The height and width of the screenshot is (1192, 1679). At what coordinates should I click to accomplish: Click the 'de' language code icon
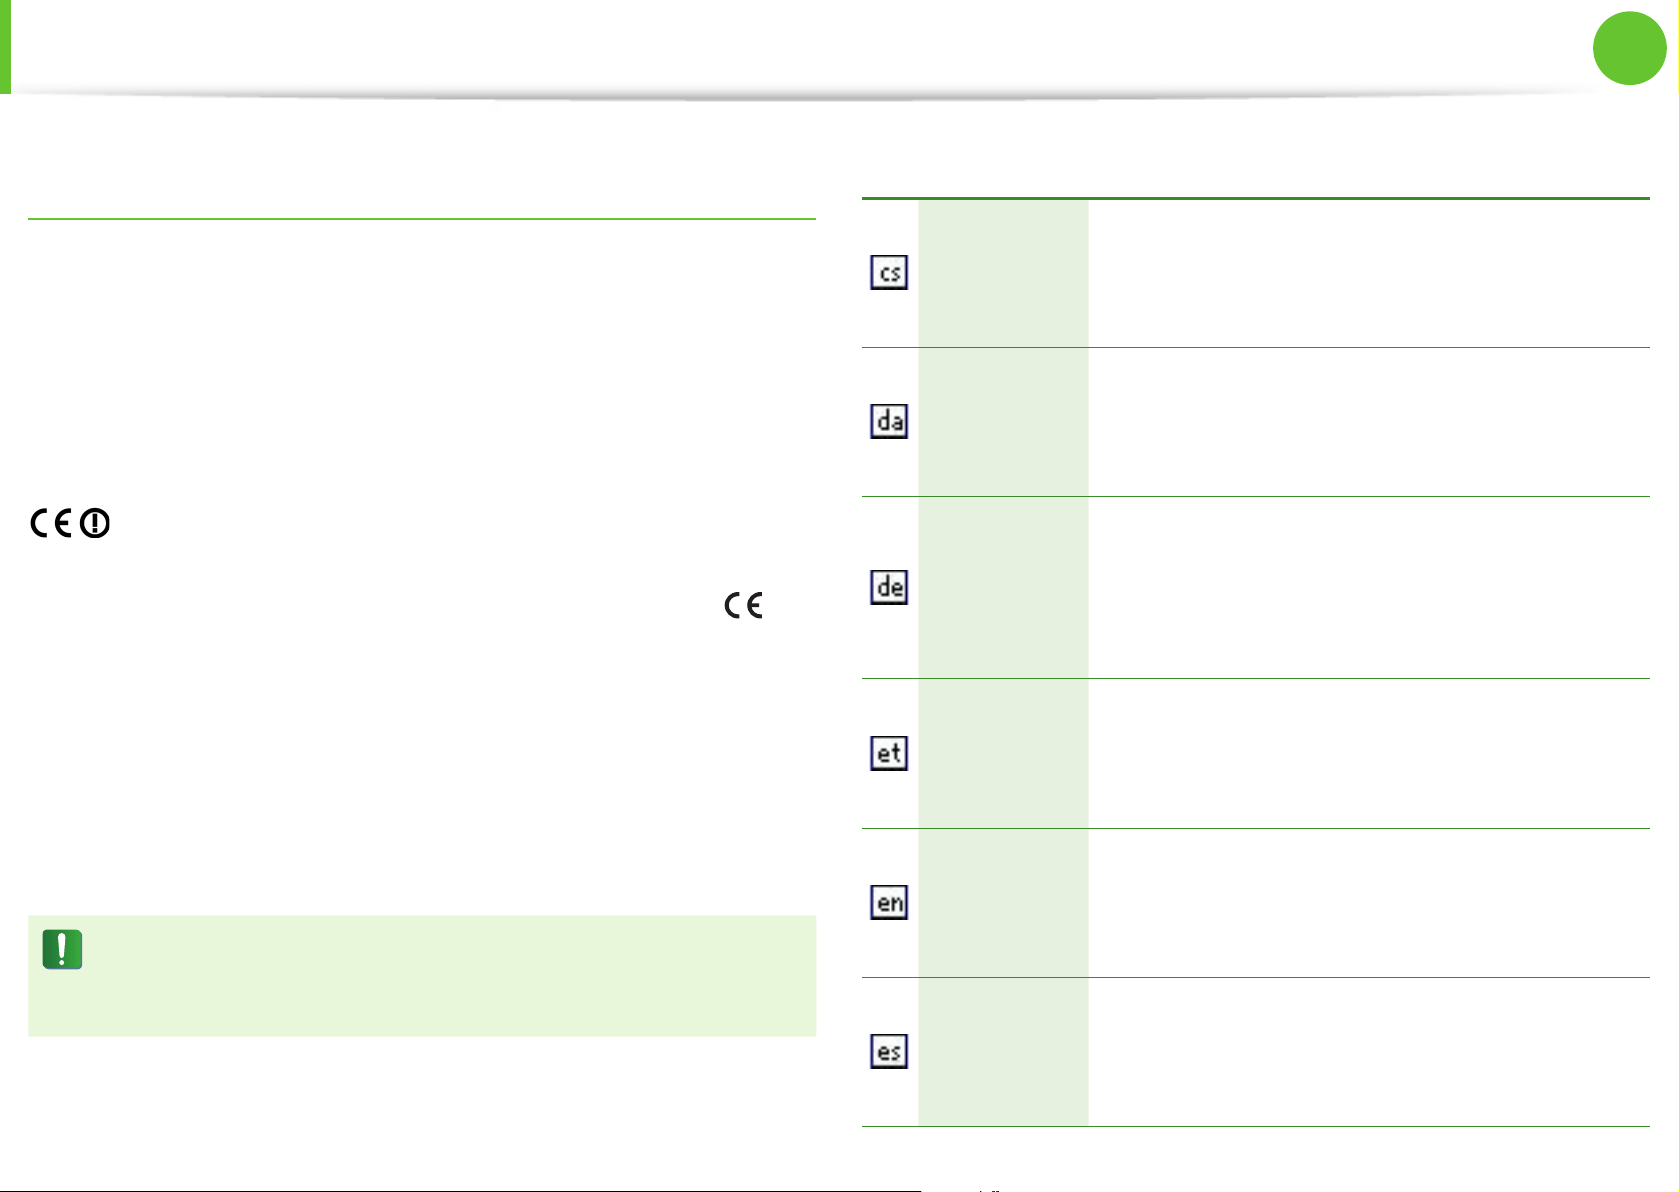click(x=889, y=587)
